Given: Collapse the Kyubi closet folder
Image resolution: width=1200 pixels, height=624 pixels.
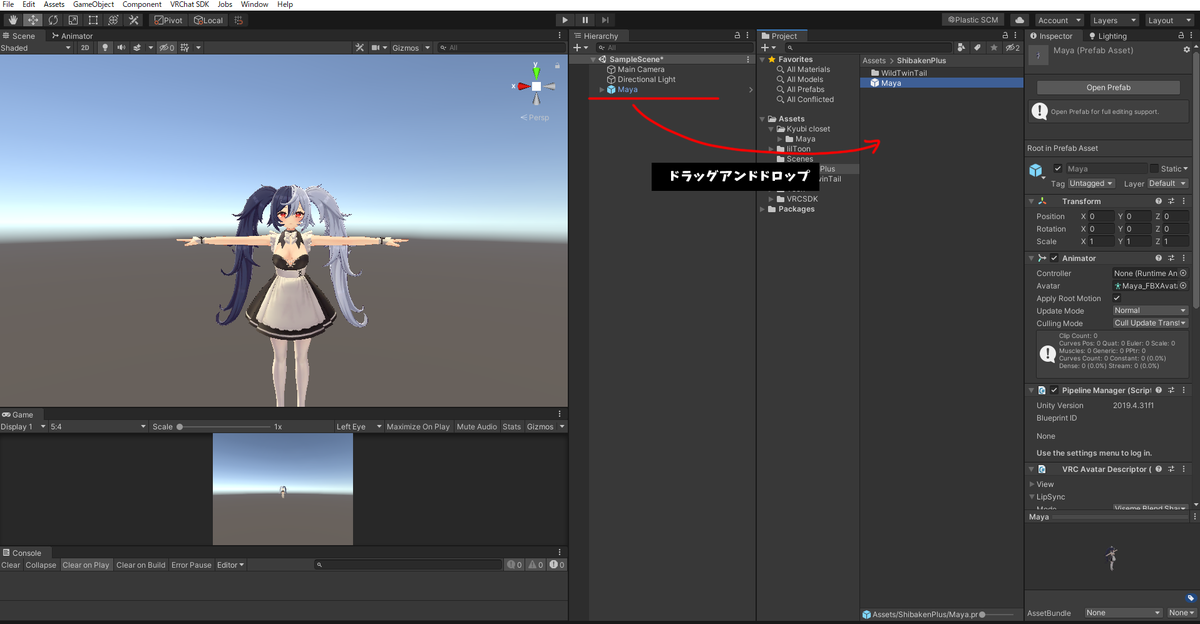Looking at the screenshot, I should pos(770,129).
